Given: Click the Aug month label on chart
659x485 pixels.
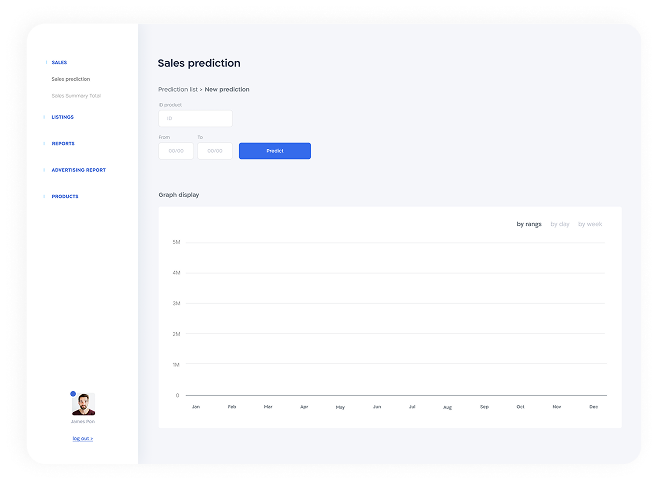Looking at the screenshot, I should click(447, 407).
